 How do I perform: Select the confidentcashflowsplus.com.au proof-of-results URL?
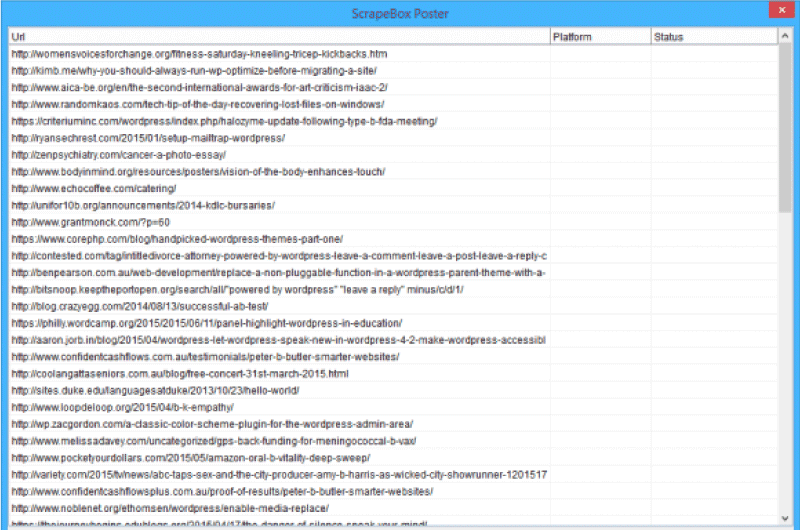coord(222,492)
